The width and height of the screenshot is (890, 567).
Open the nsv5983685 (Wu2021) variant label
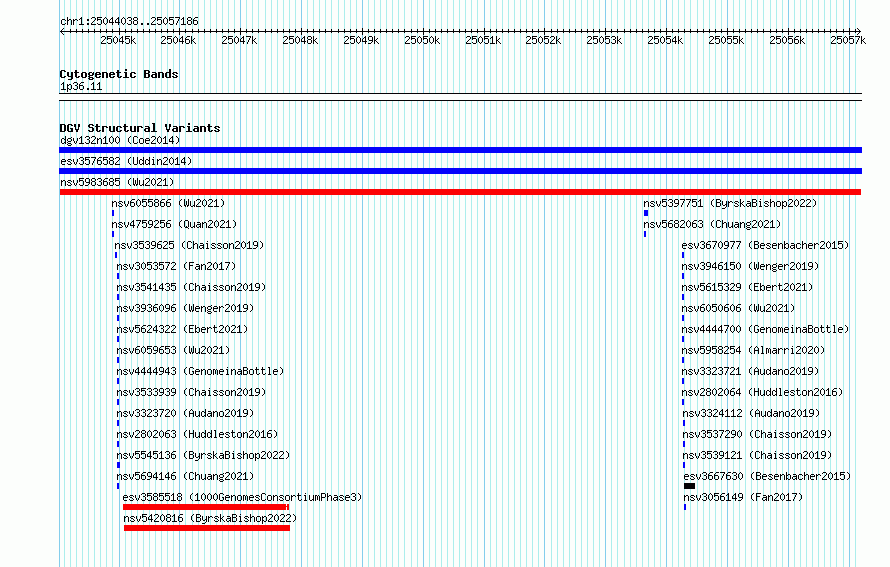pyautogui.click(x=117, y=182)
